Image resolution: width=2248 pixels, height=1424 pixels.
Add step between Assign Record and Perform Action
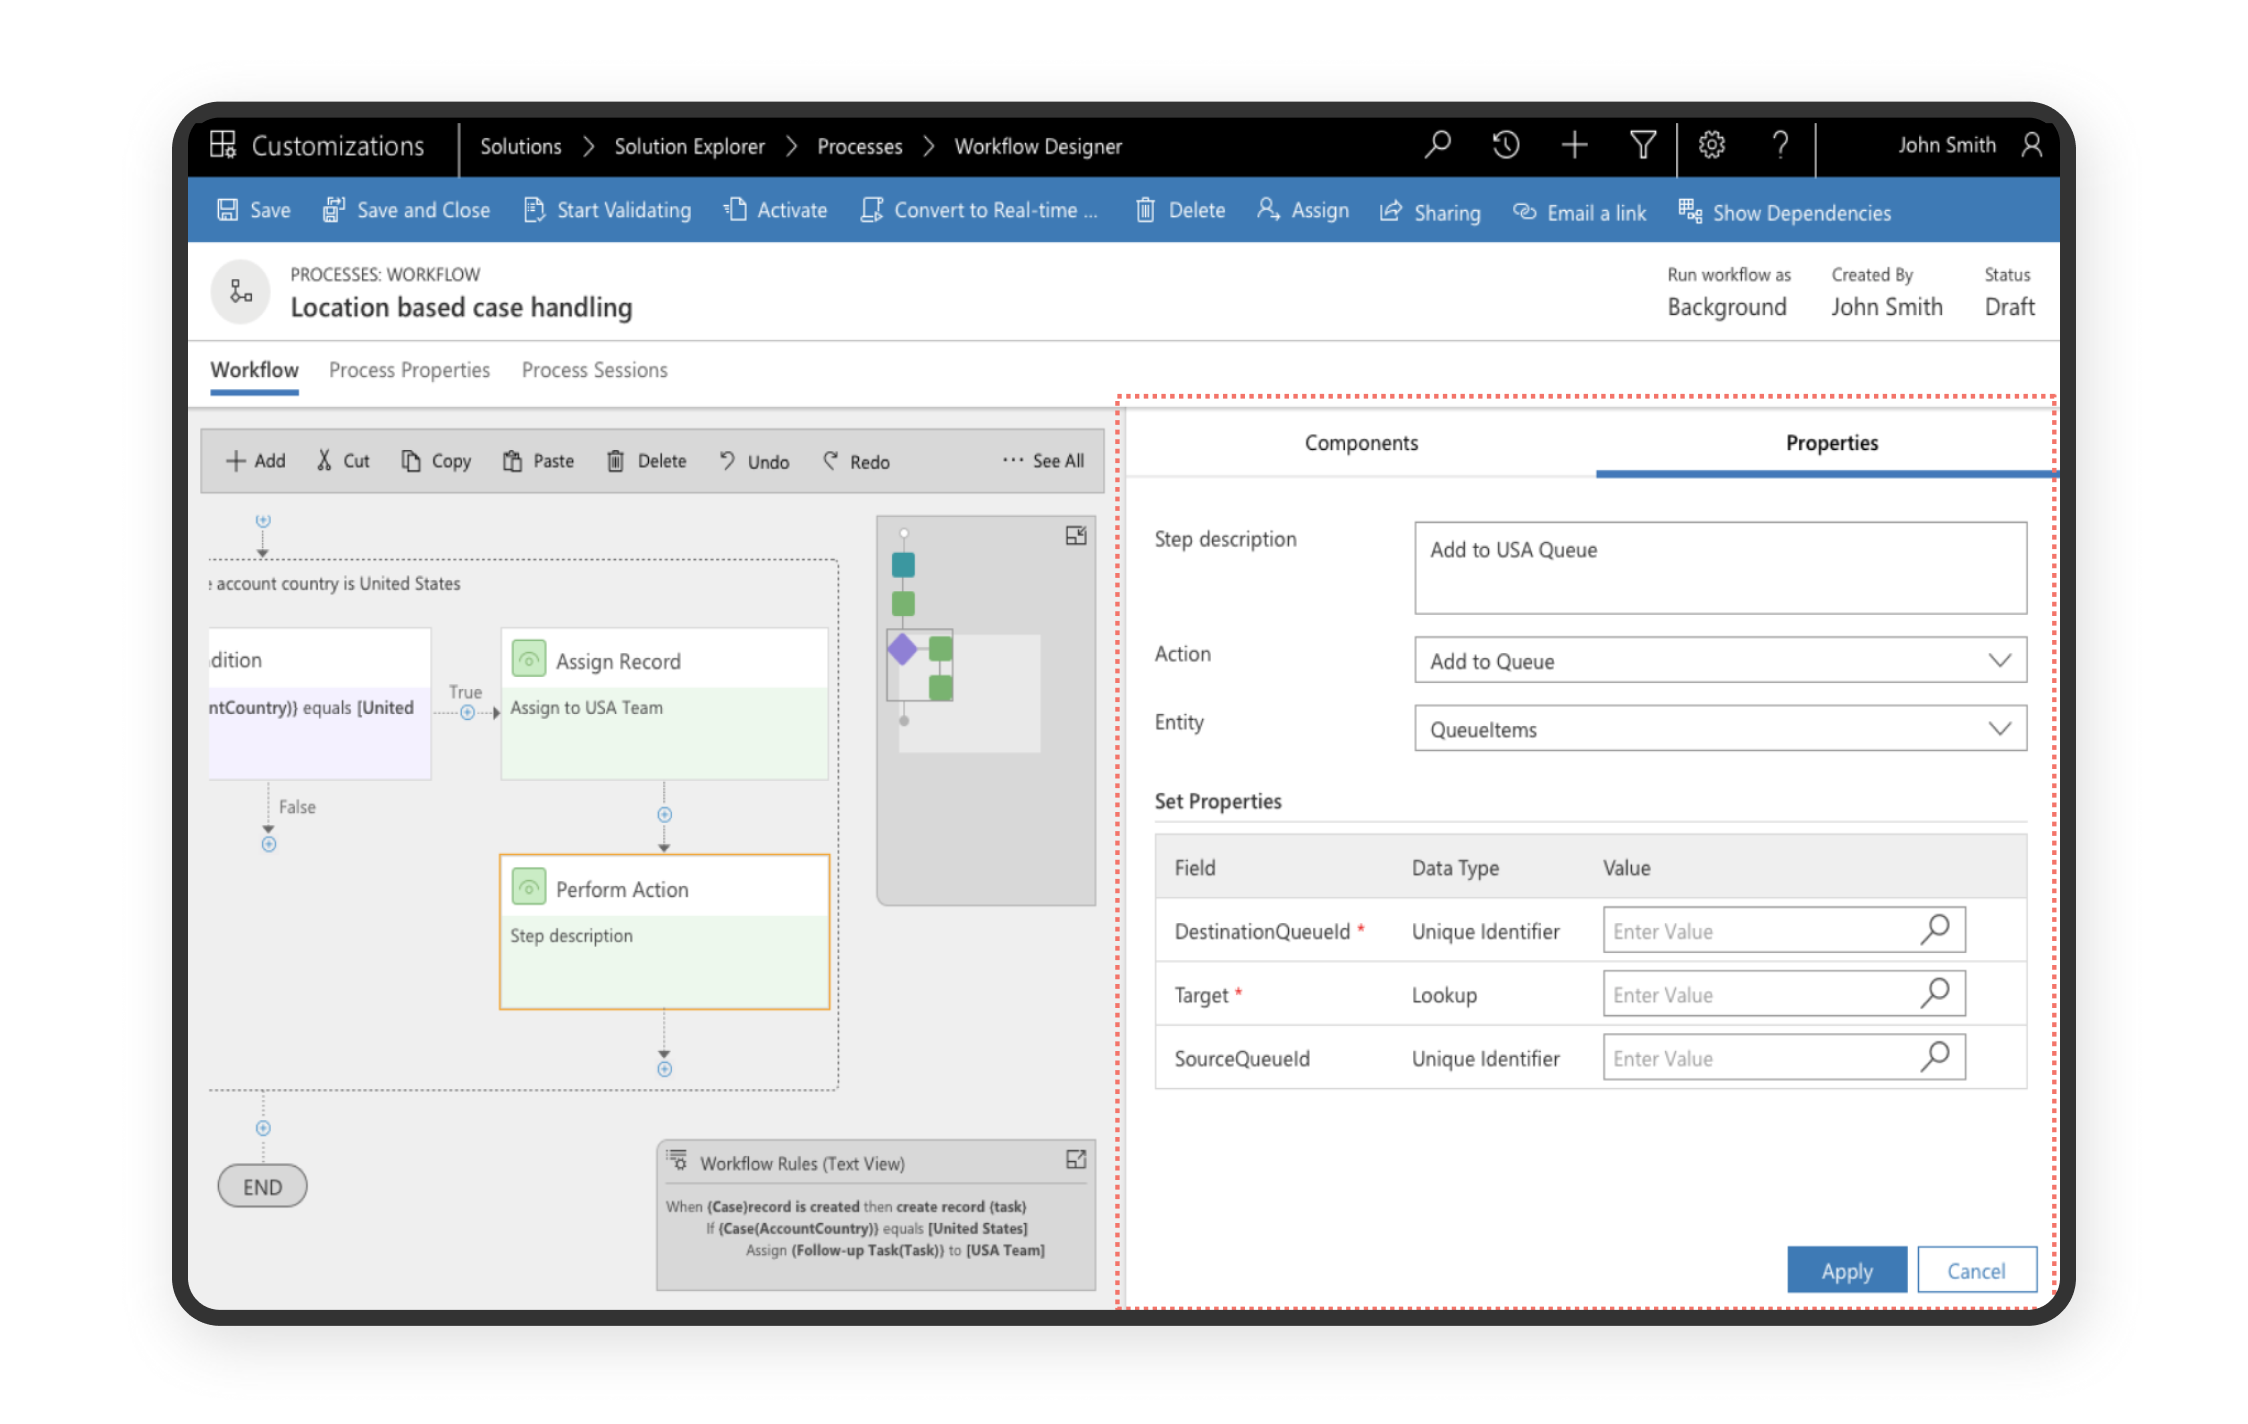pos(664,814)
